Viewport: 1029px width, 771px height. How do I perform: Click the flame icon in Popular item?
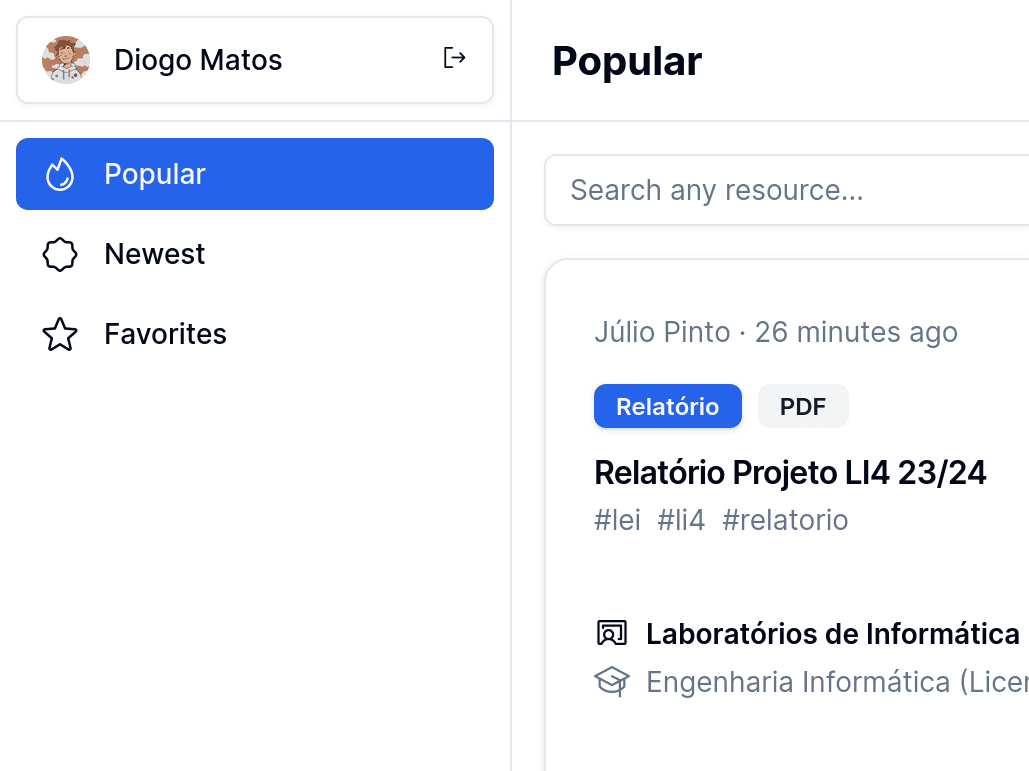click(x=60, y=174)
